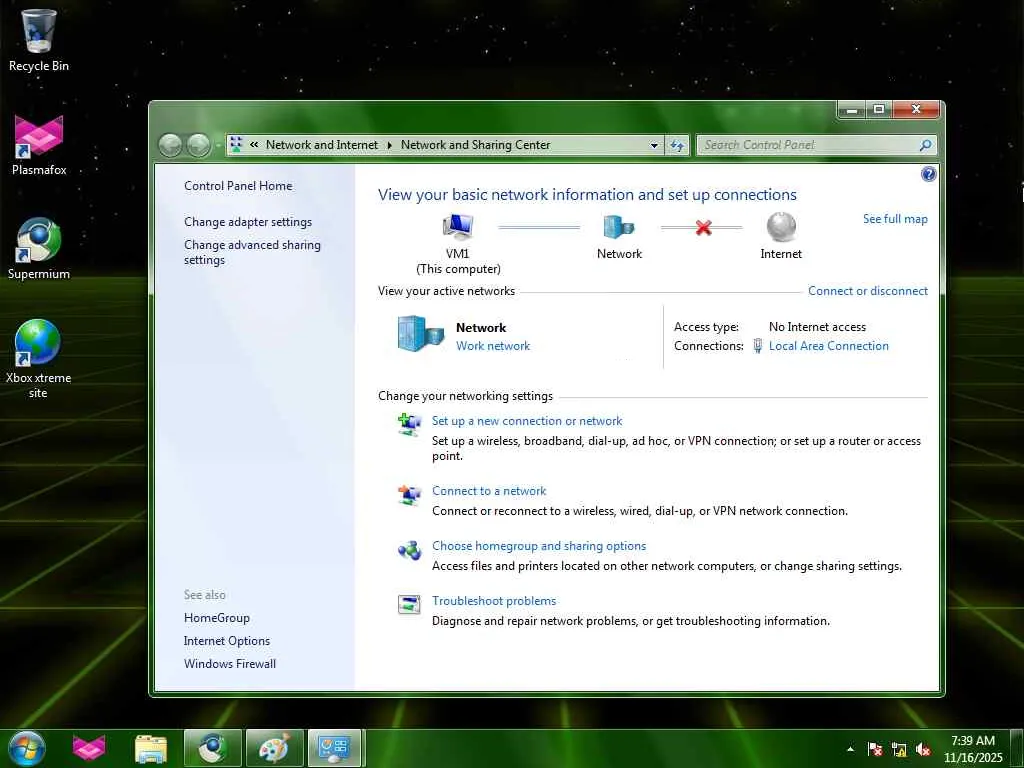Click the Back navigation arrow

click(x=170, y=145)
